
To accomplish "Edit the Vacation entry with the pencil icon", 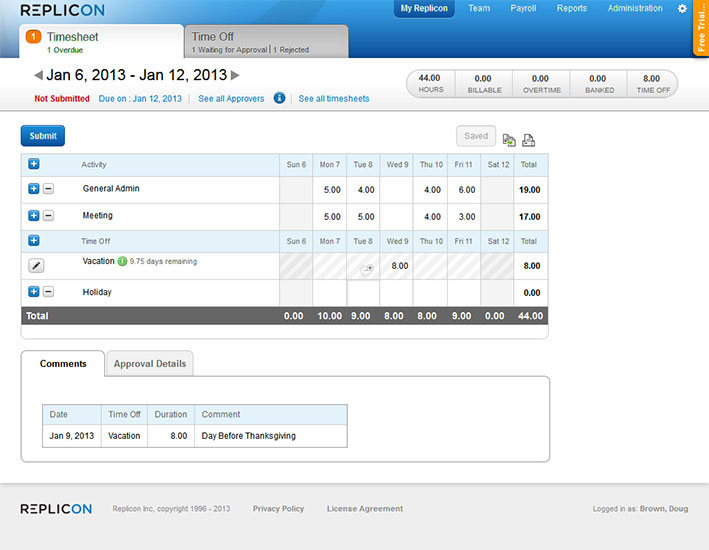I will 36,265.
